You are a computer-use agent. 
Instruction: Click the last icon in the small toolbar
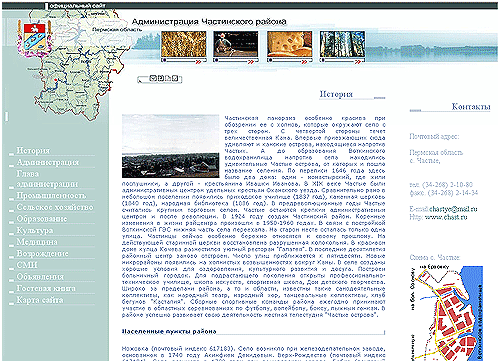pyautogui.click(x=175, y=79)
